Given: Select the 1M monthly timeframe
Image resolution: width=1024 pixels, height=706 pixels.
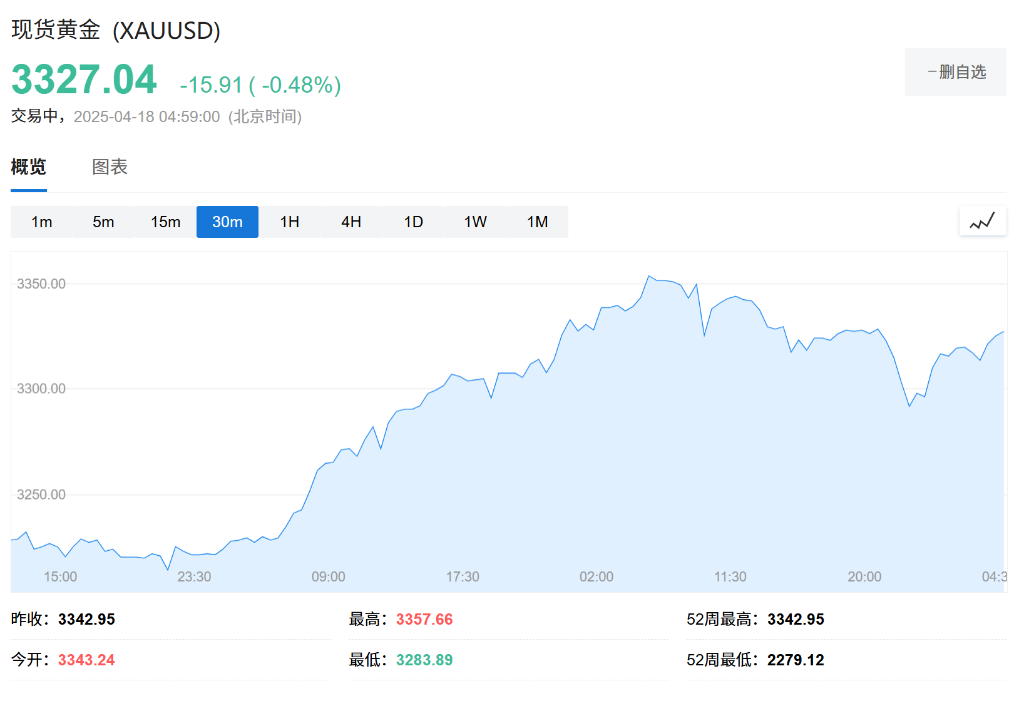Looking at the screenshot, I should pos(538,222).
